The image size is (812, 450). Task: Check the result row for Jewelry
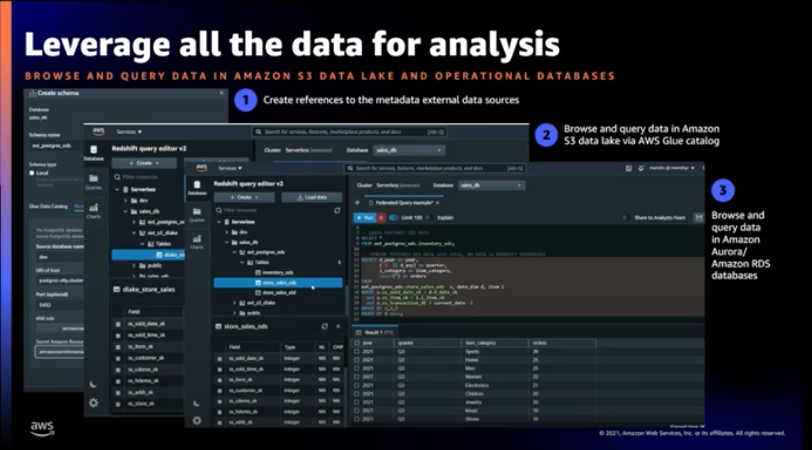[356, 402]
